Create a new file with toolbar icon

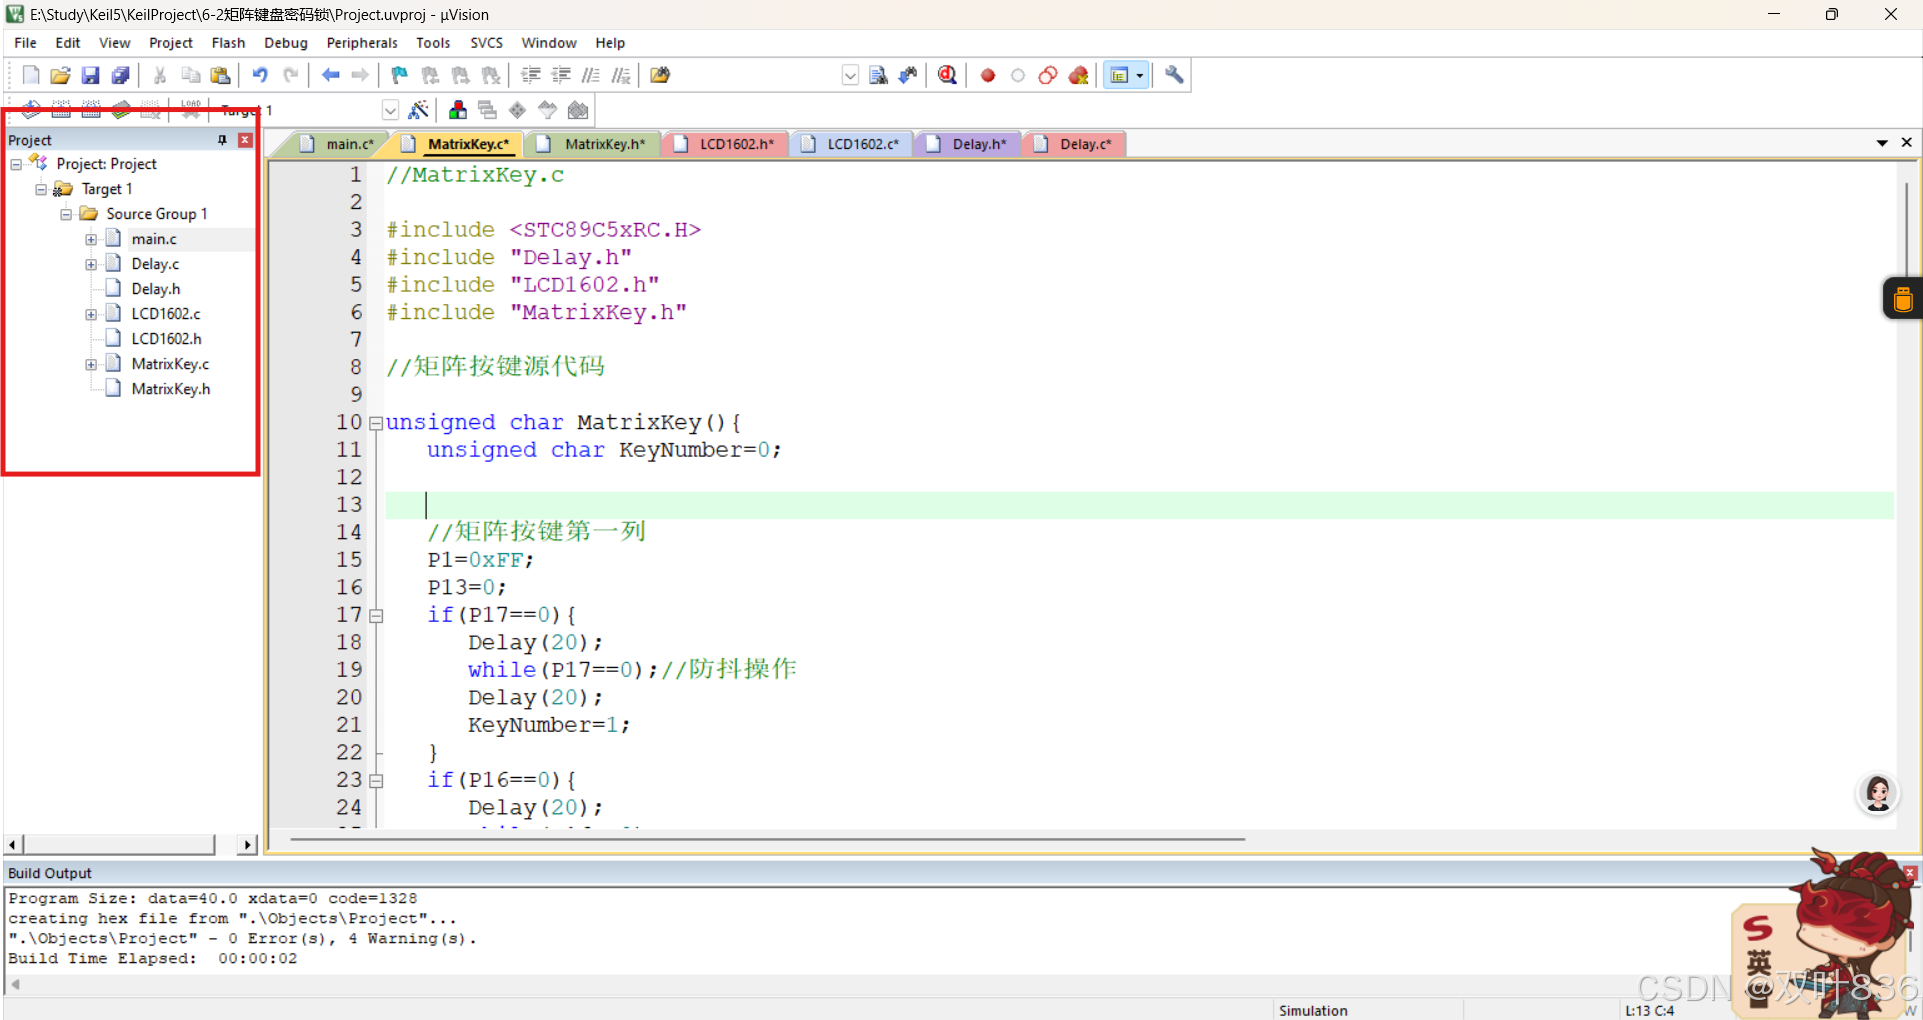pos(31,75)
